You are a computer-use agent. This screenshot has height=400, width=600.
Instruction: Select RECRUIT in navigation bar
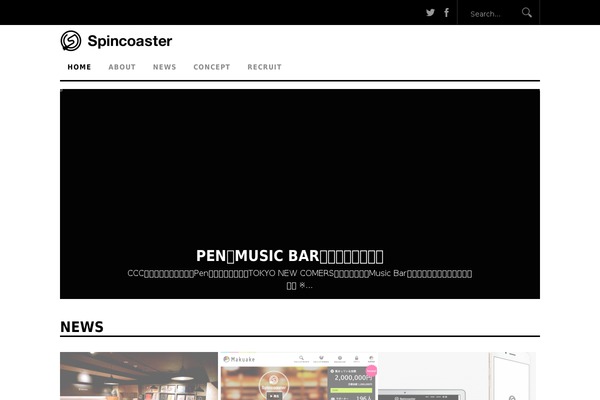pyautogui.click(x=264, y=67)
